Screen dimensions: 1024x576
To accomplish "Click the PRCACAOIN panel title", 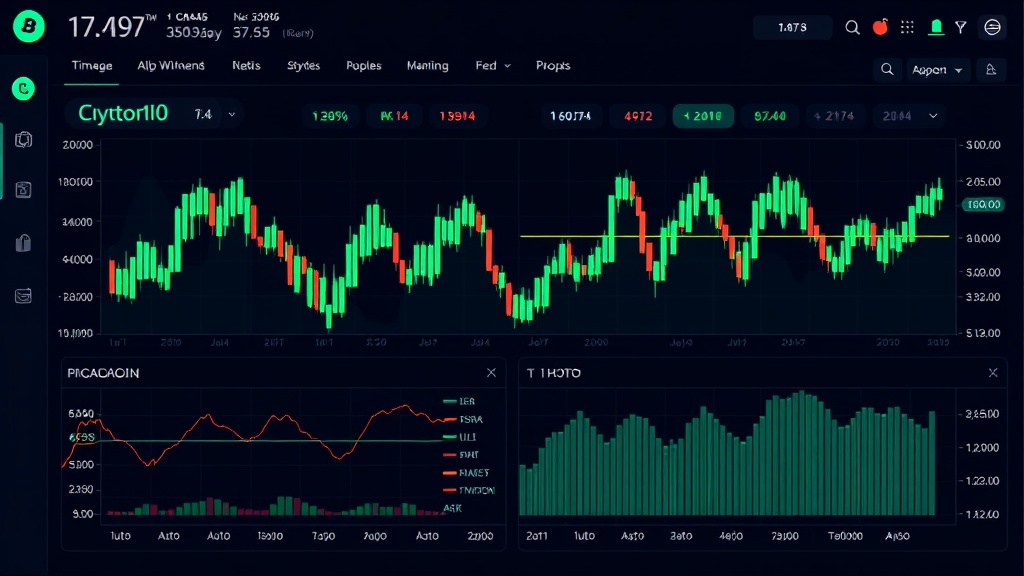I will [x=103, y=373].
